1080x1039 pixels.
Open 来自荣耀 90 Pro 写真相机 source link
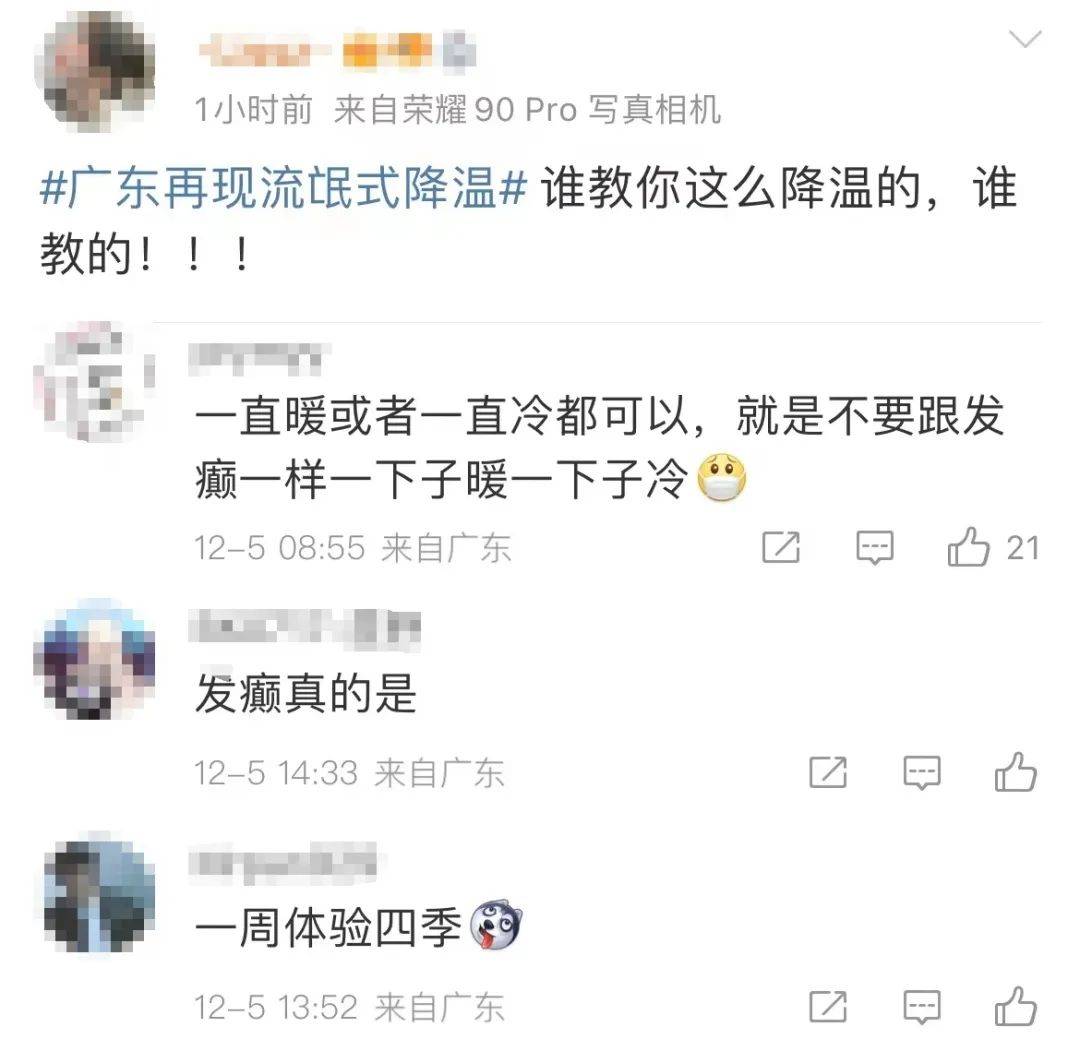pos(528,109)
